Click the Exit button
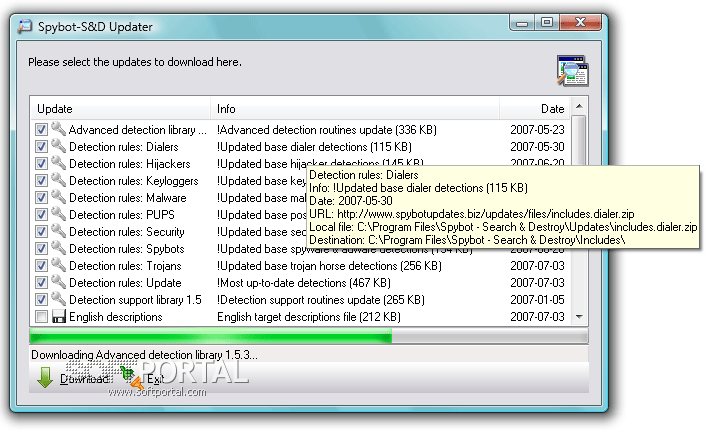Screen dimensions: 716x432 [x=143, y=378]
